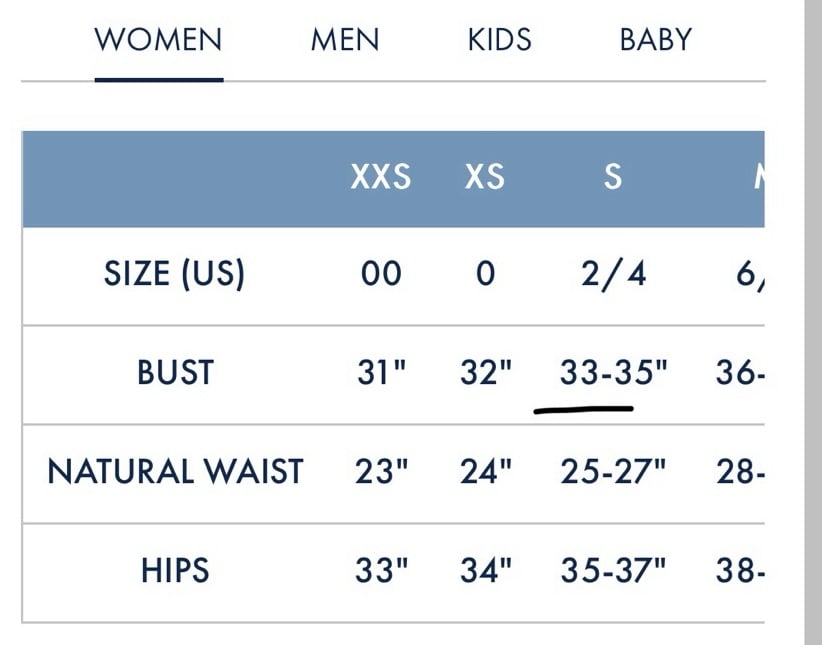This screenshot has width=822, height=645.
Task: Click the XS column header
Action: coord(485,176)
